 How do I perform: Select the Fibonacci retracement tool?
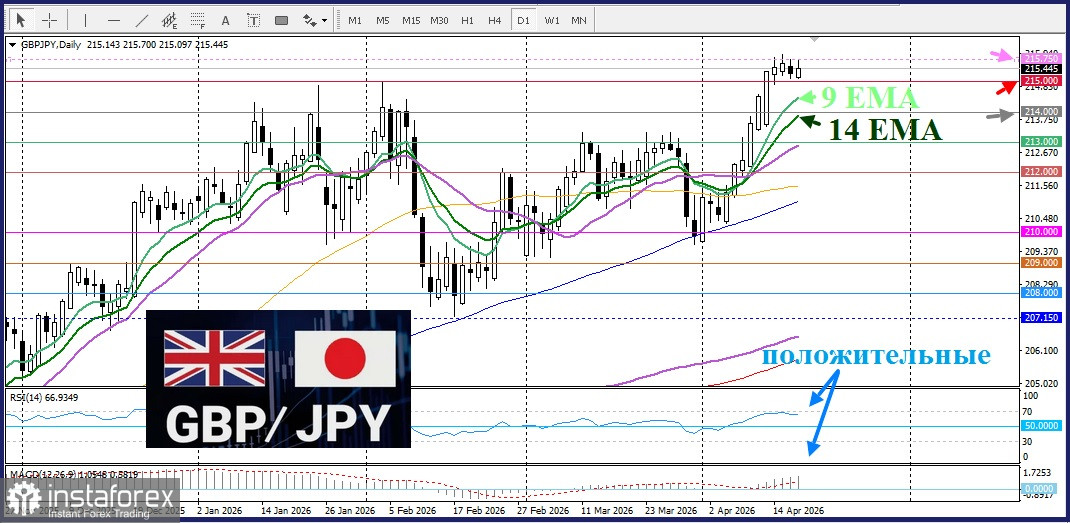pos(198,20)
